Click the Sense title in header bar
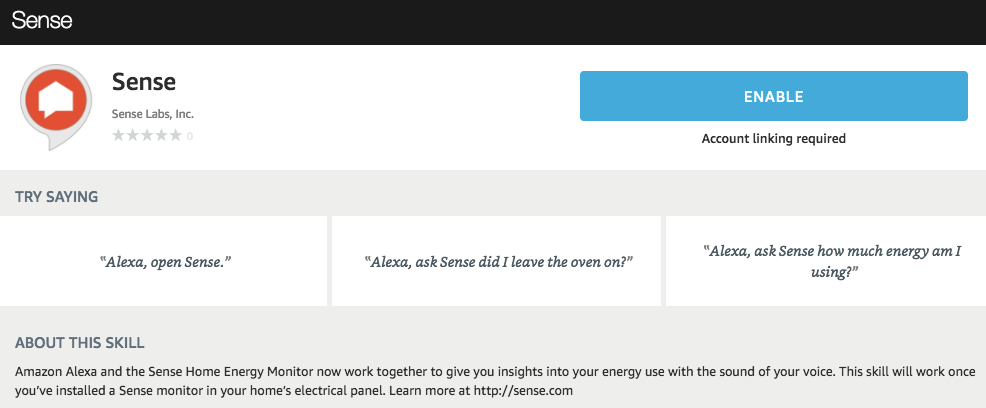The height and width of the screenshot is (408, 986). [42, 21]
